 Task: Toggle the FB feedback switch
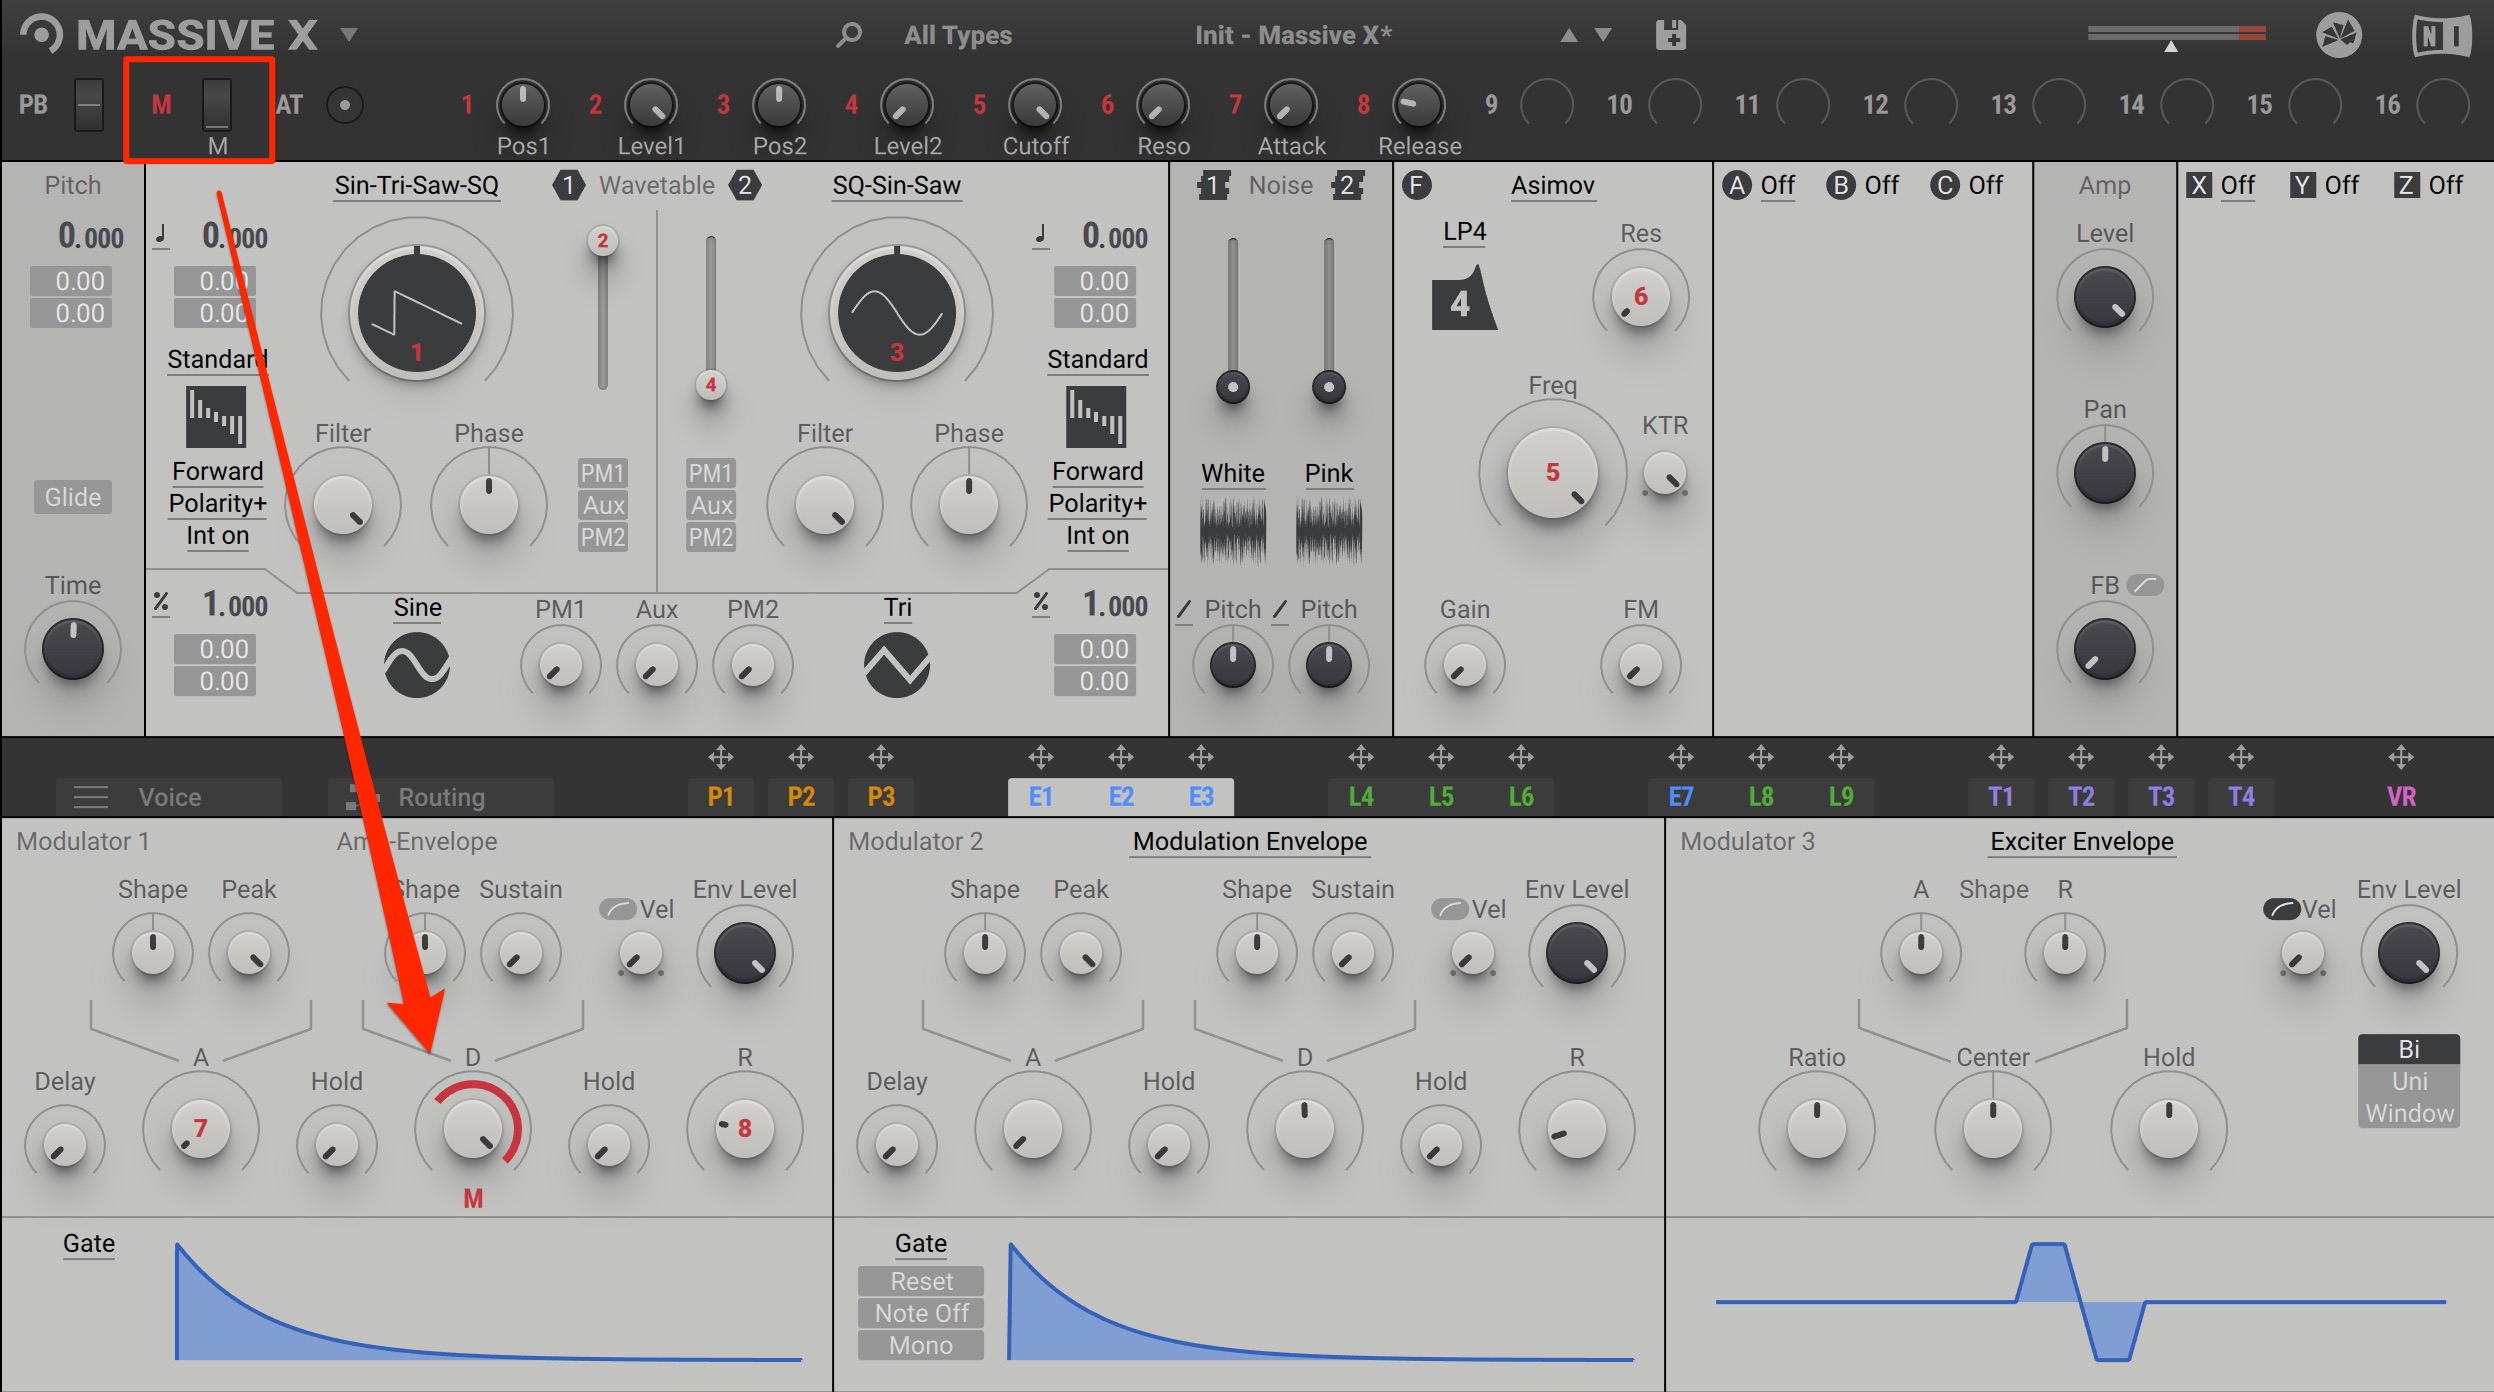coord(2145,585)
